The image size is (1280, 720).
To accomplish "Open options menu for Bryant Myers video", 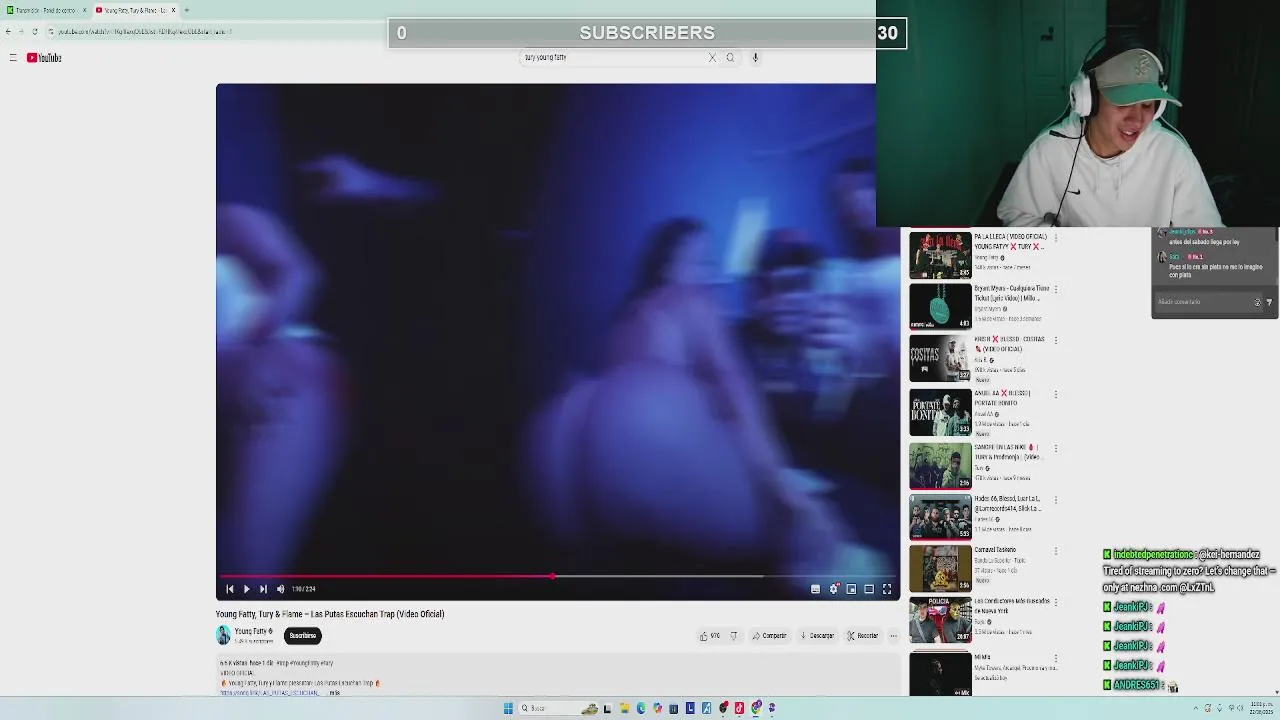I will tap(1056, 289).
